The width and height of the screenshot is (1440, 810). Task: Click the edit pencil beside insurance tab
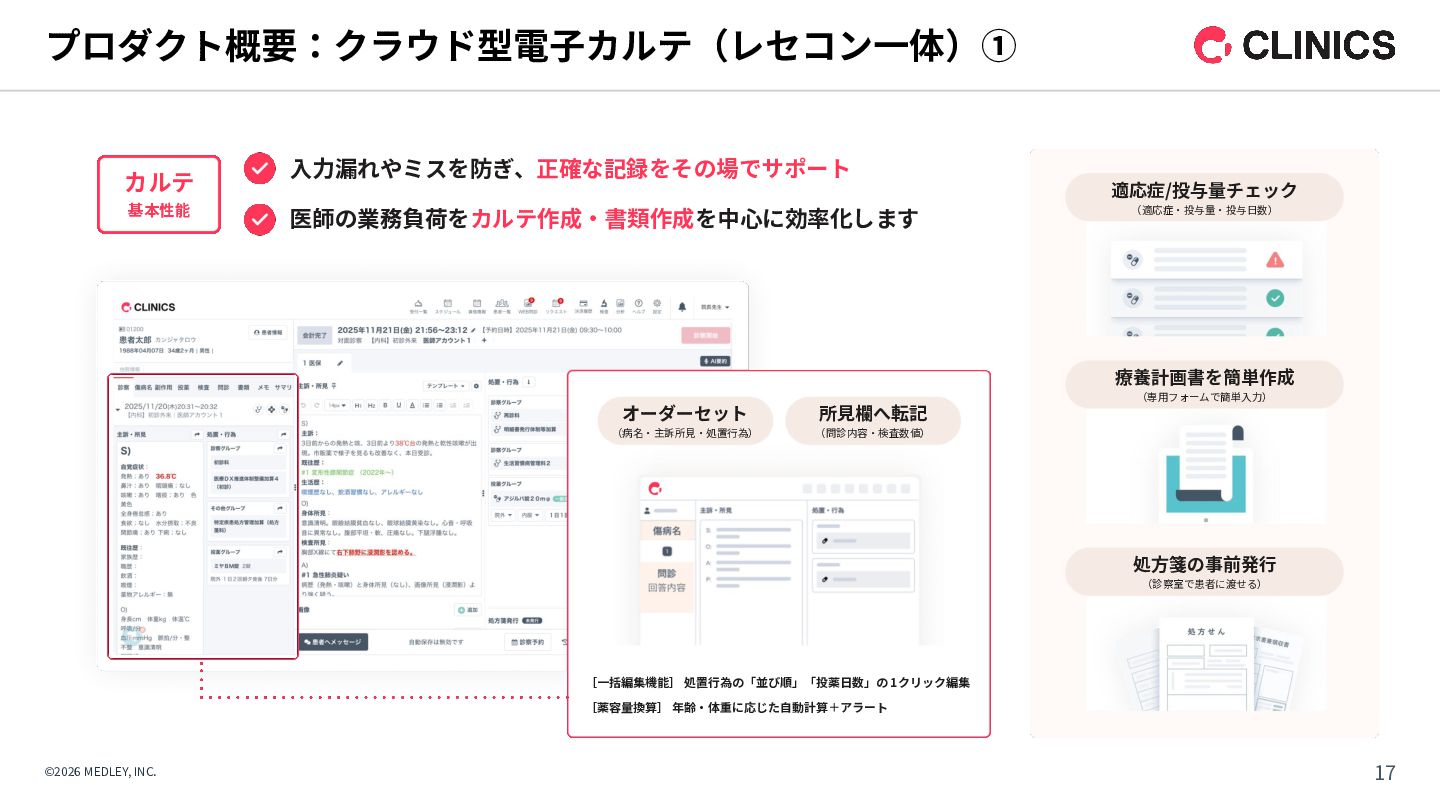point(340,363)
